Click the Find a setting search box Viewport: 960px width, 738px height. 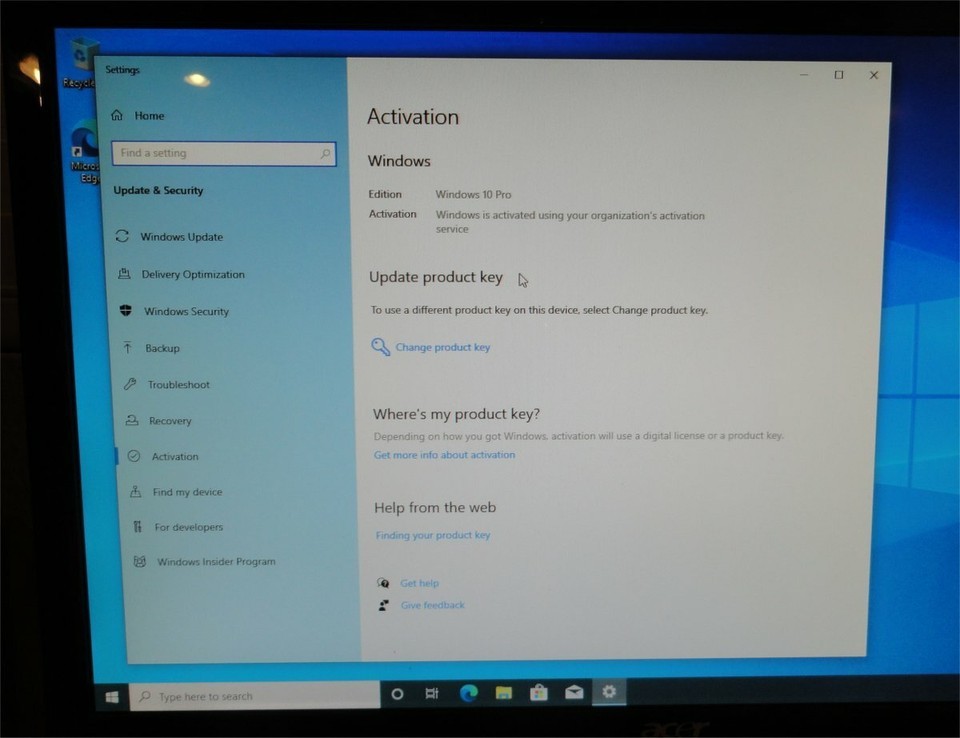click(222, 153)
